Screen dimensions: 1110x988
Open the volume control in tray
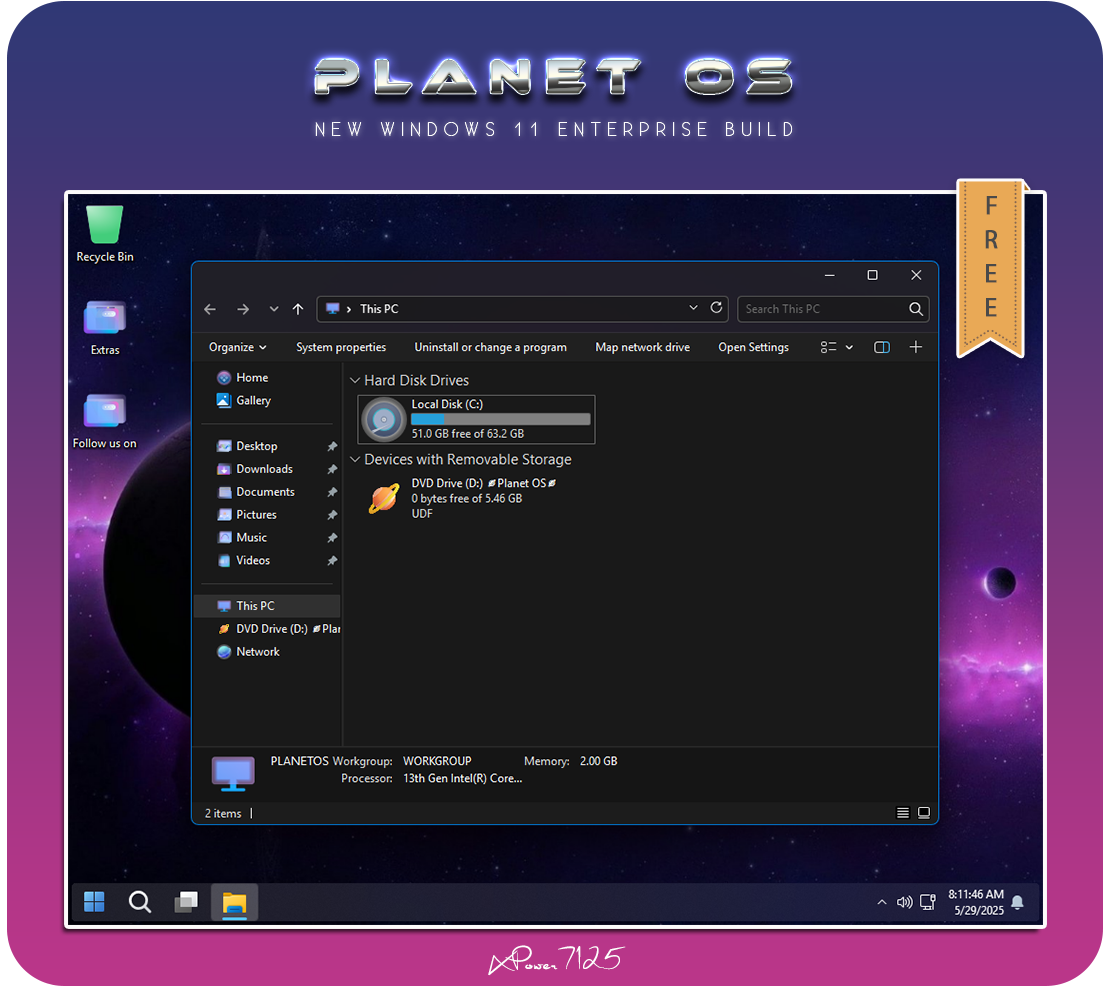point(905,902)
